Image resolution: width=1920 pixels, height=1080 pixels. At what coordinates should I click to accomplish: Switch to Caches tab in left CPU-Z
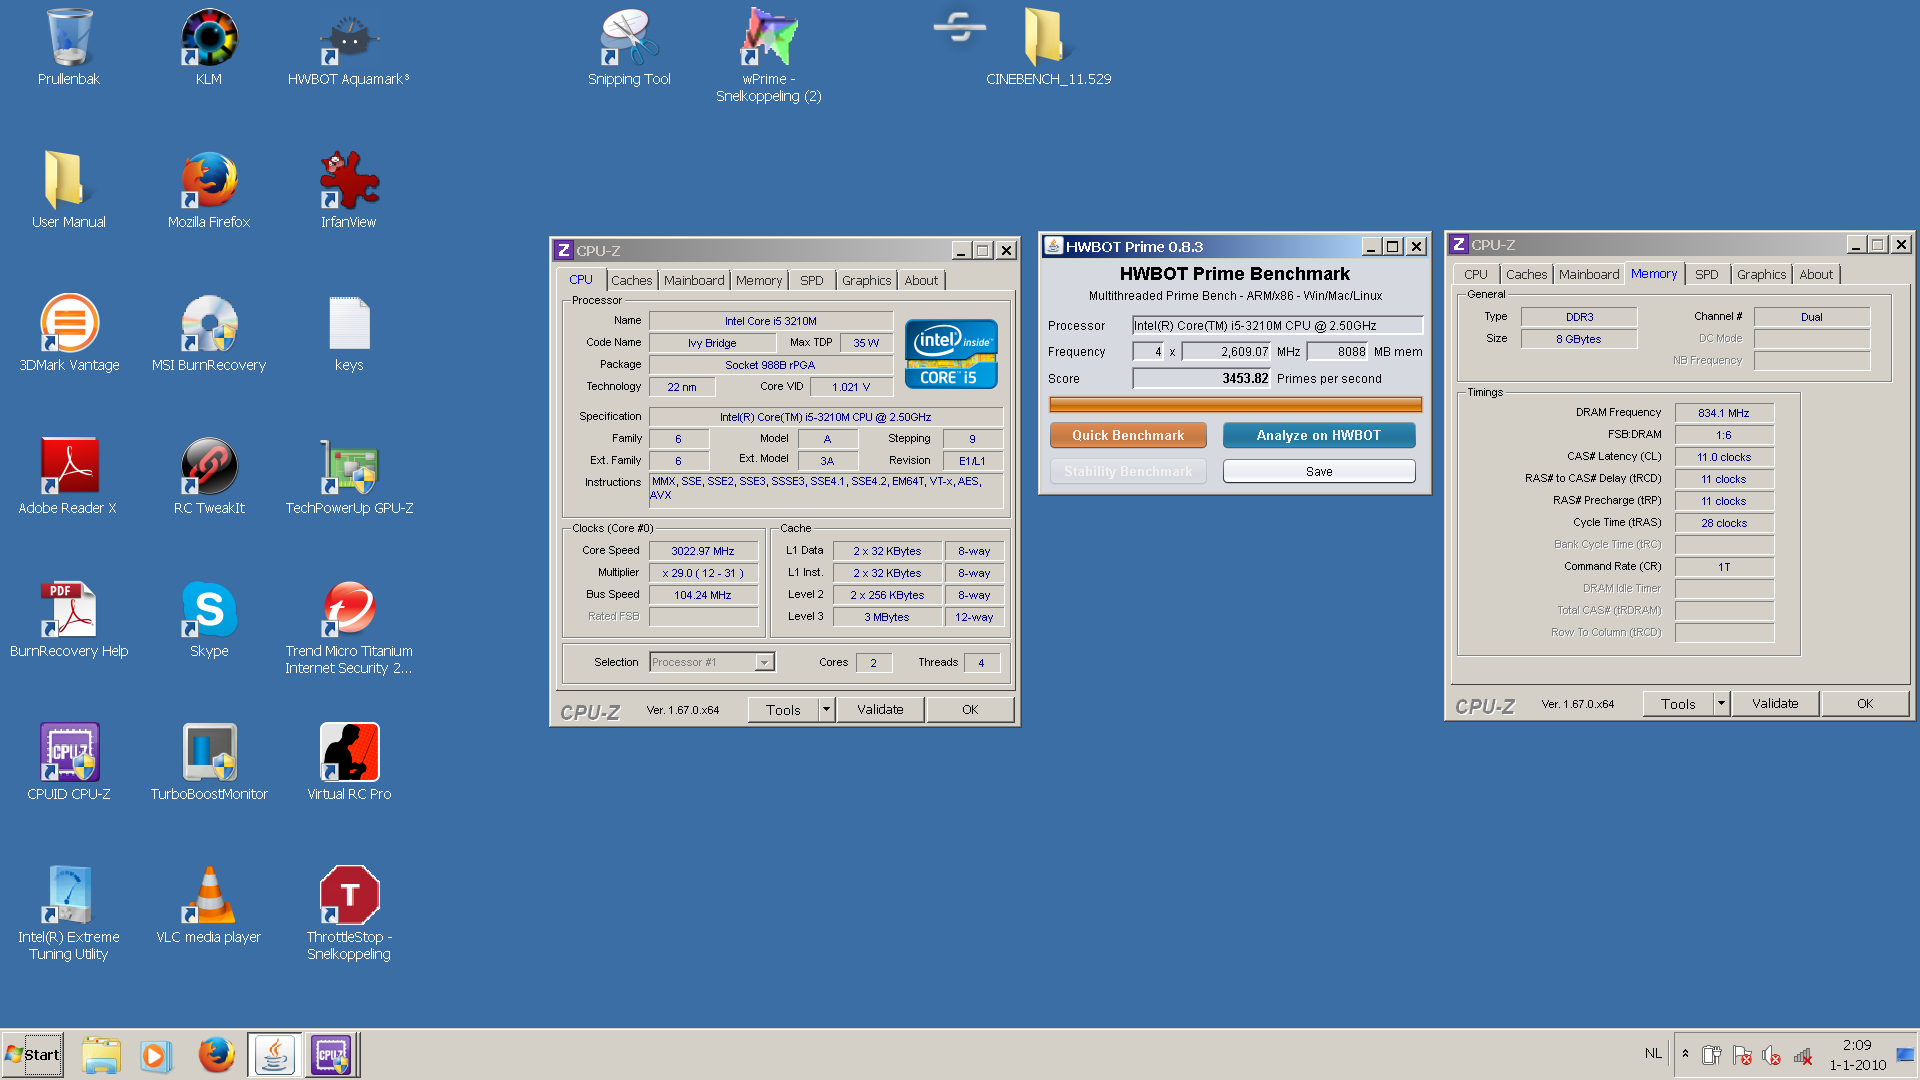click(x=631, y=281)
